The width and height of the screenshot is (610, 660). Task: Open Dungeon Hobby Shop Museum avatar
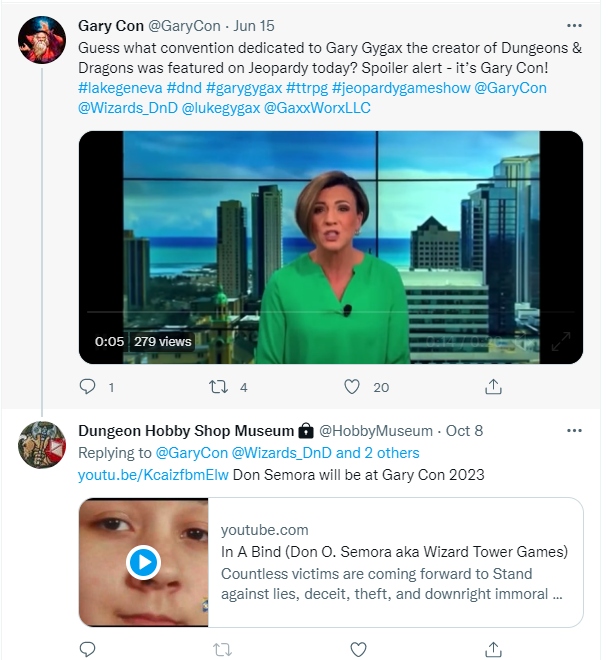(42, 445)
